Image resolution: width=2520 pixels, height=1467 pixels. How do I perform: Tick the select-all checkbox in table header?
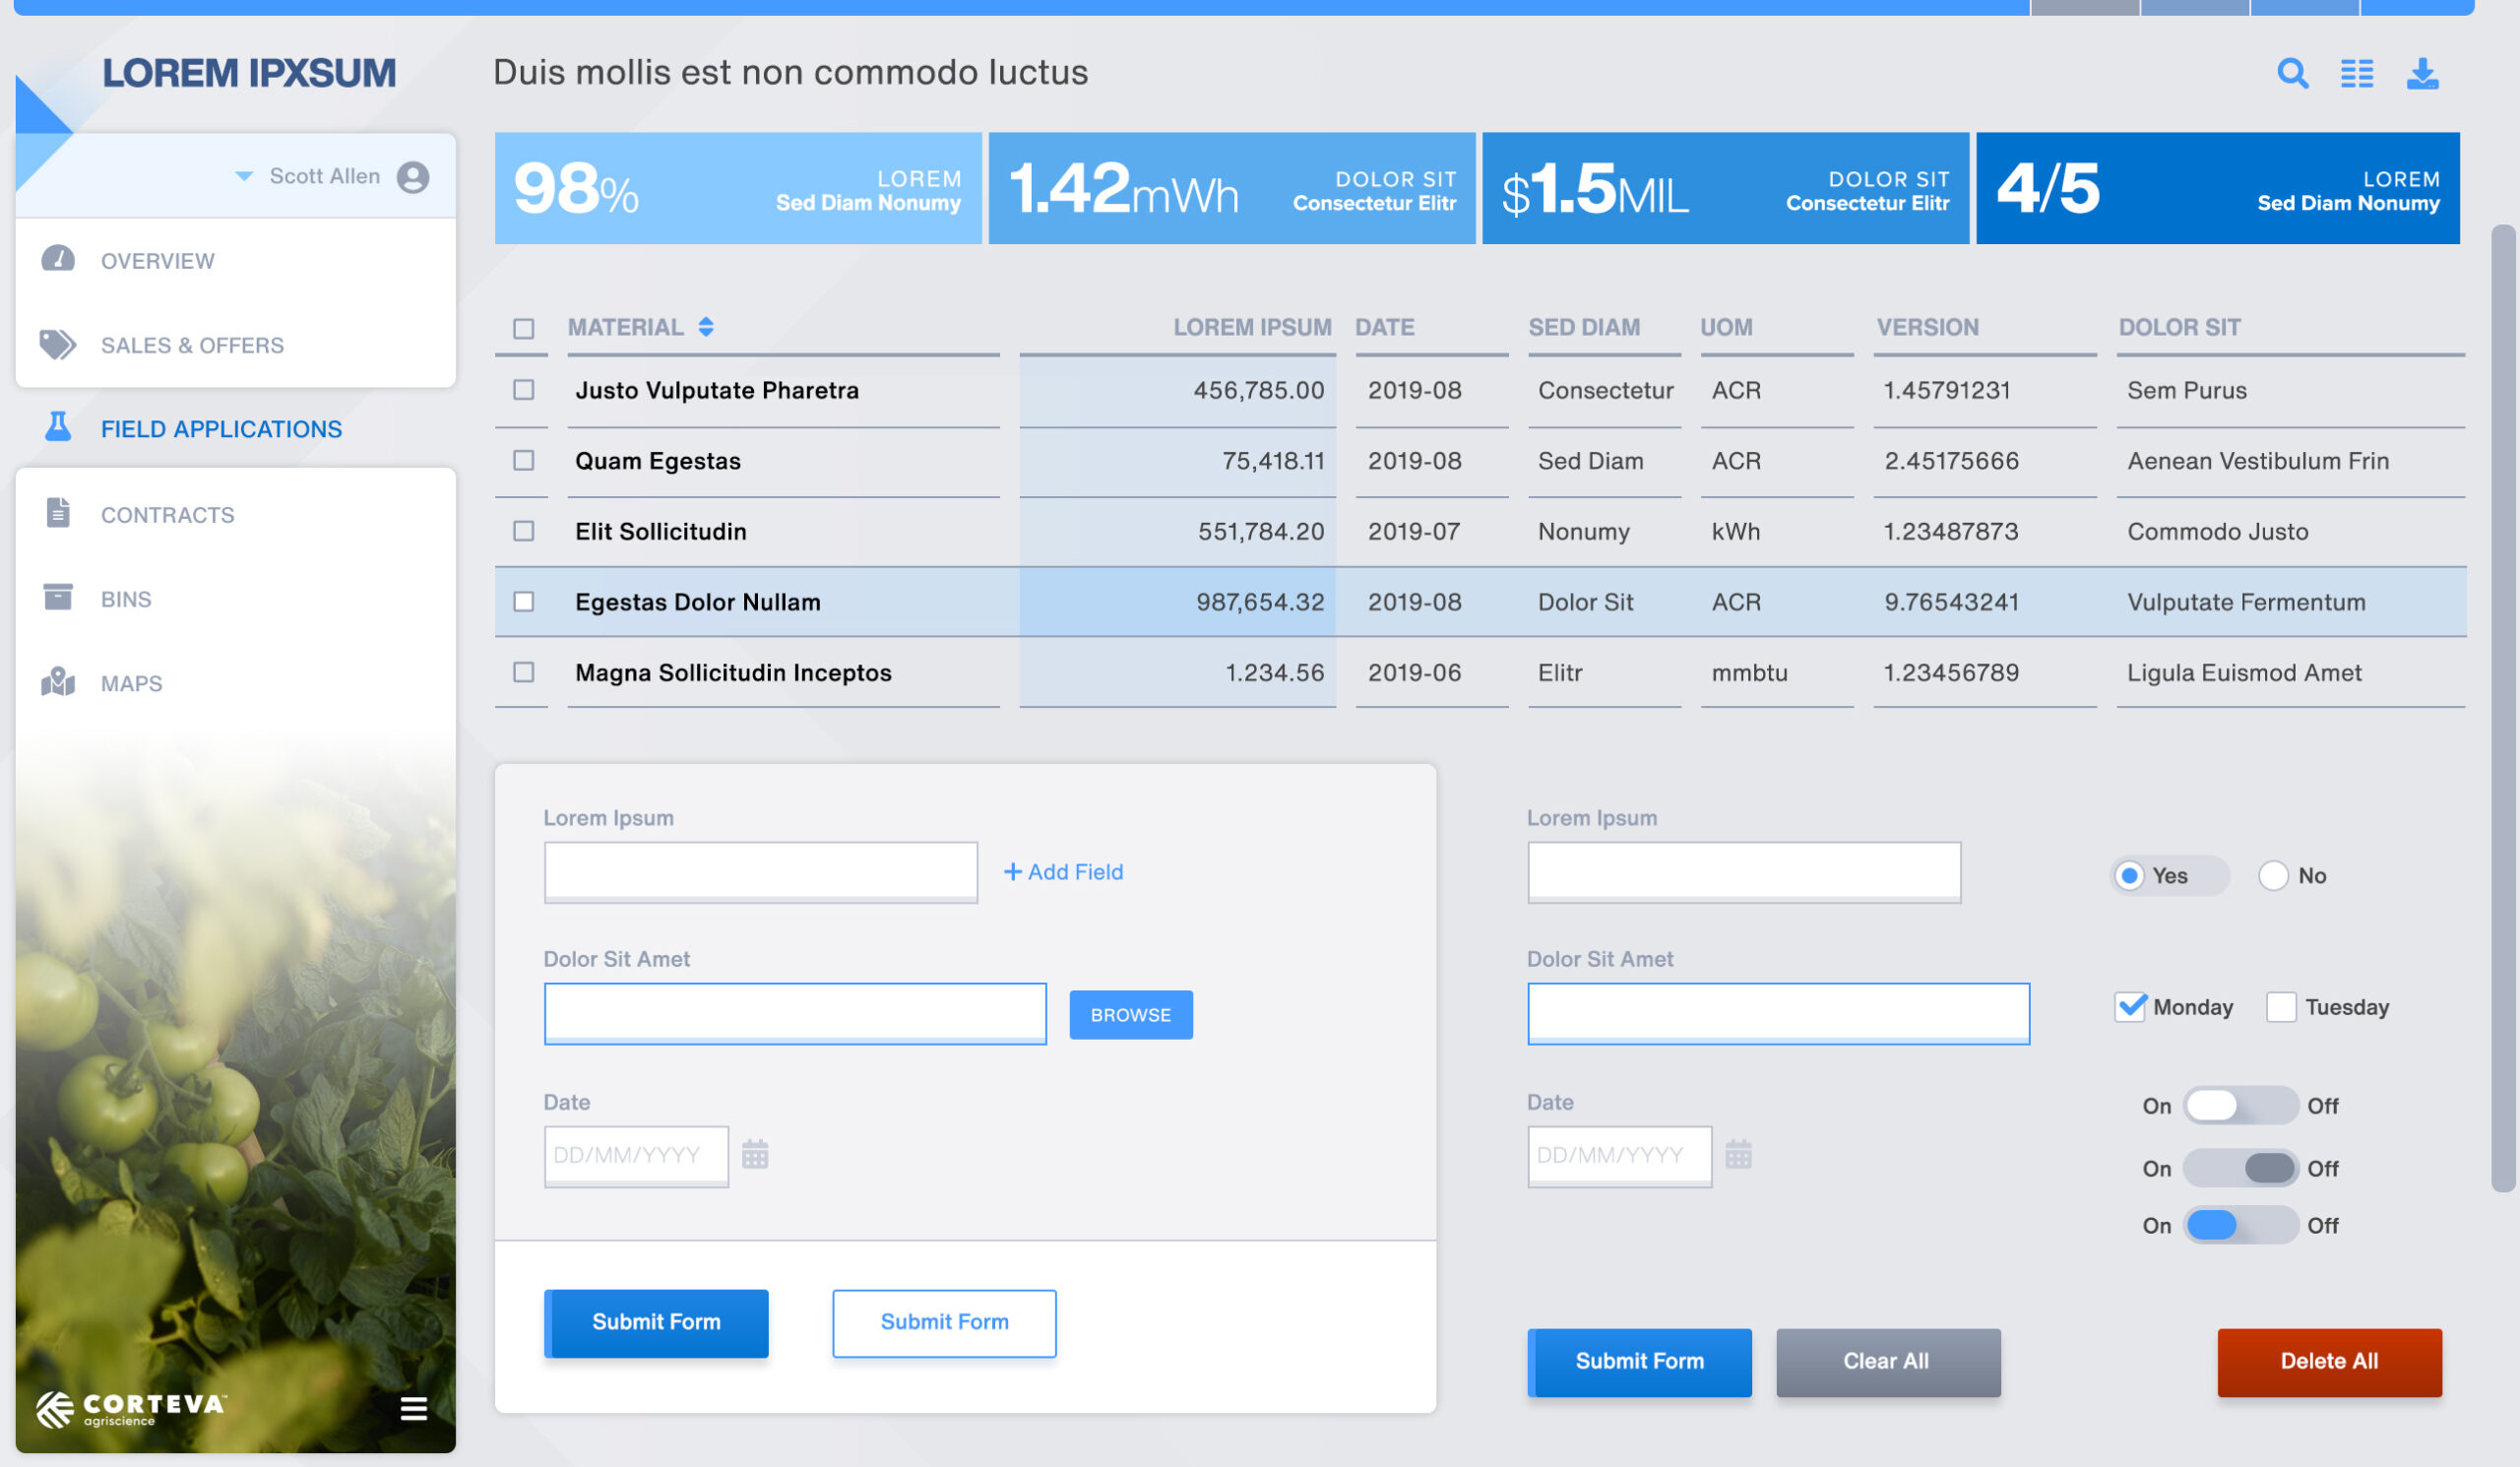point(523,328)
